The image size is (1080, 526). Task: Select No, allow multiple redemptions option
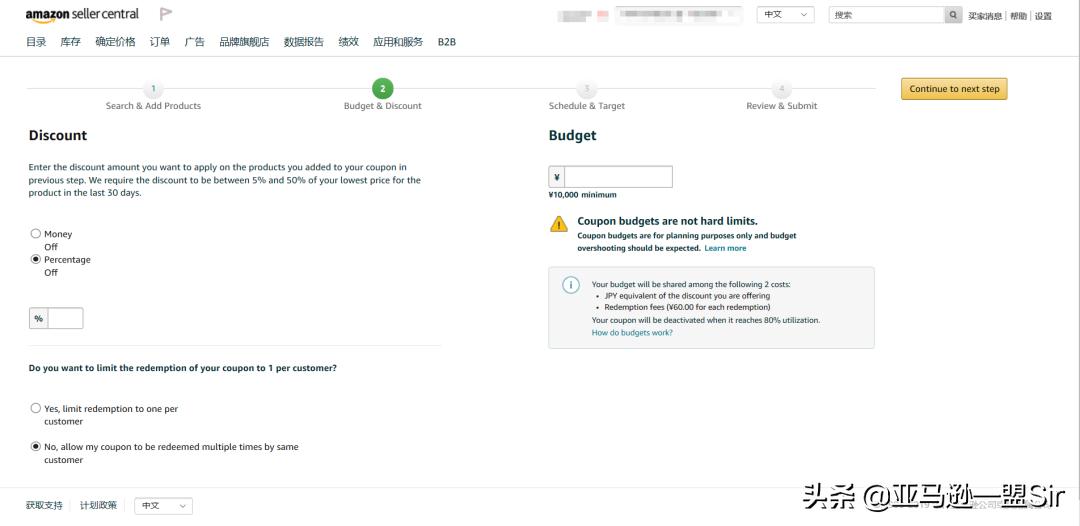[x=36, y=446]
